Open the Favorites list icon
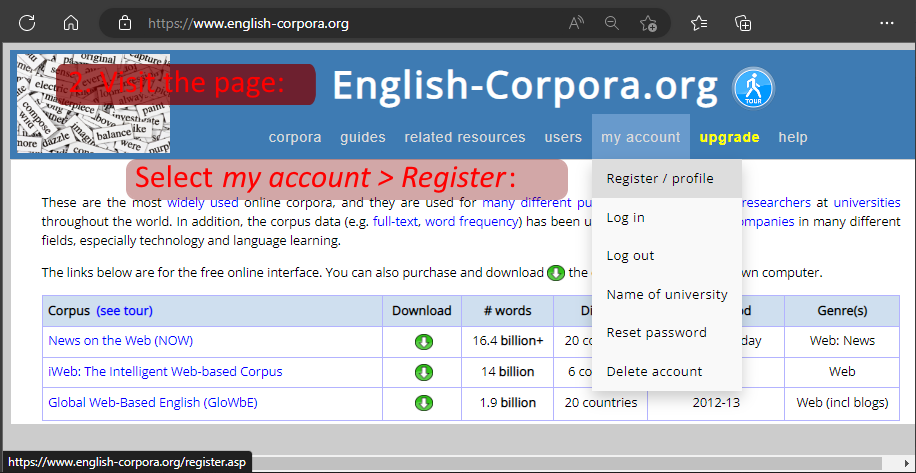Viewport: 916px width, 473px height. (699, 23)
